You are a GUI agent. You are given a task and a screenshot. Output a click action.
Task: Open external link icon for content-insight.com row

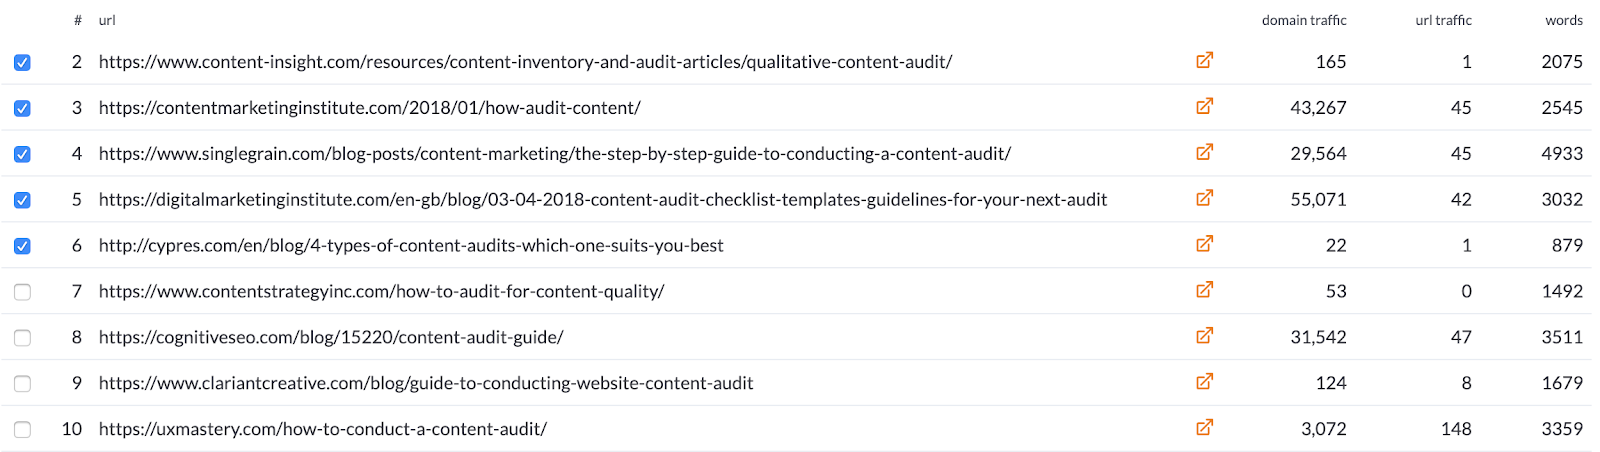pyautogui.click(x=1204, y=61)
